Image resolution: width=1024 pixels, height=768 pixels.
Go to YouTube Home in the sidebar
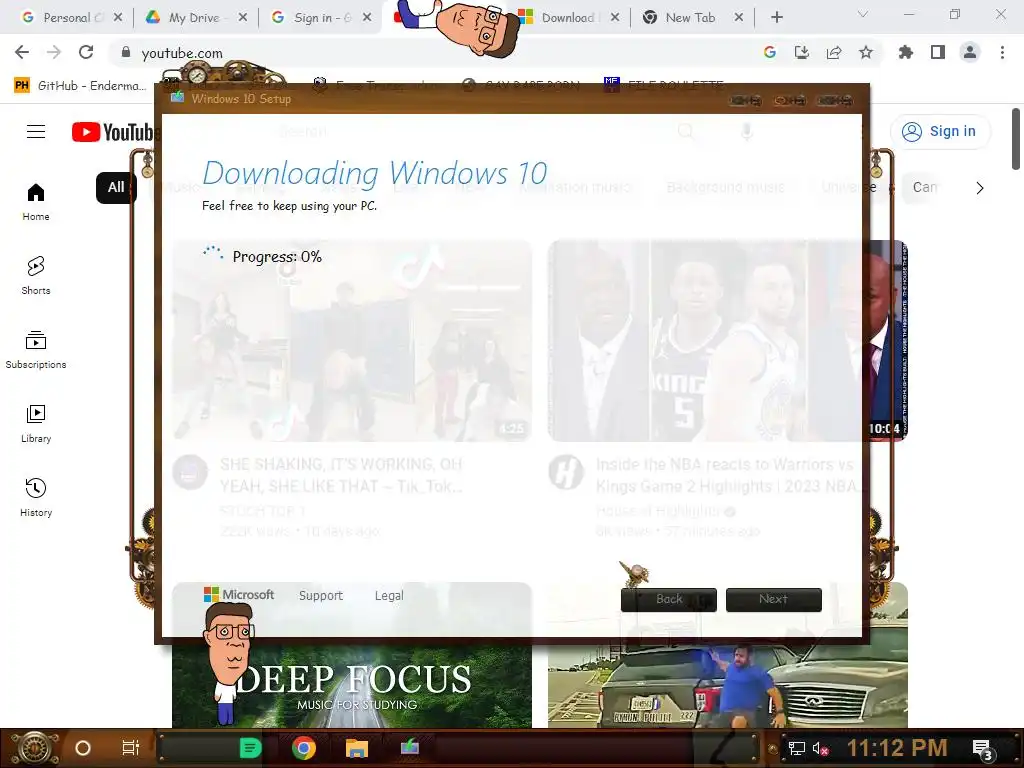click(x=36, y=202)
